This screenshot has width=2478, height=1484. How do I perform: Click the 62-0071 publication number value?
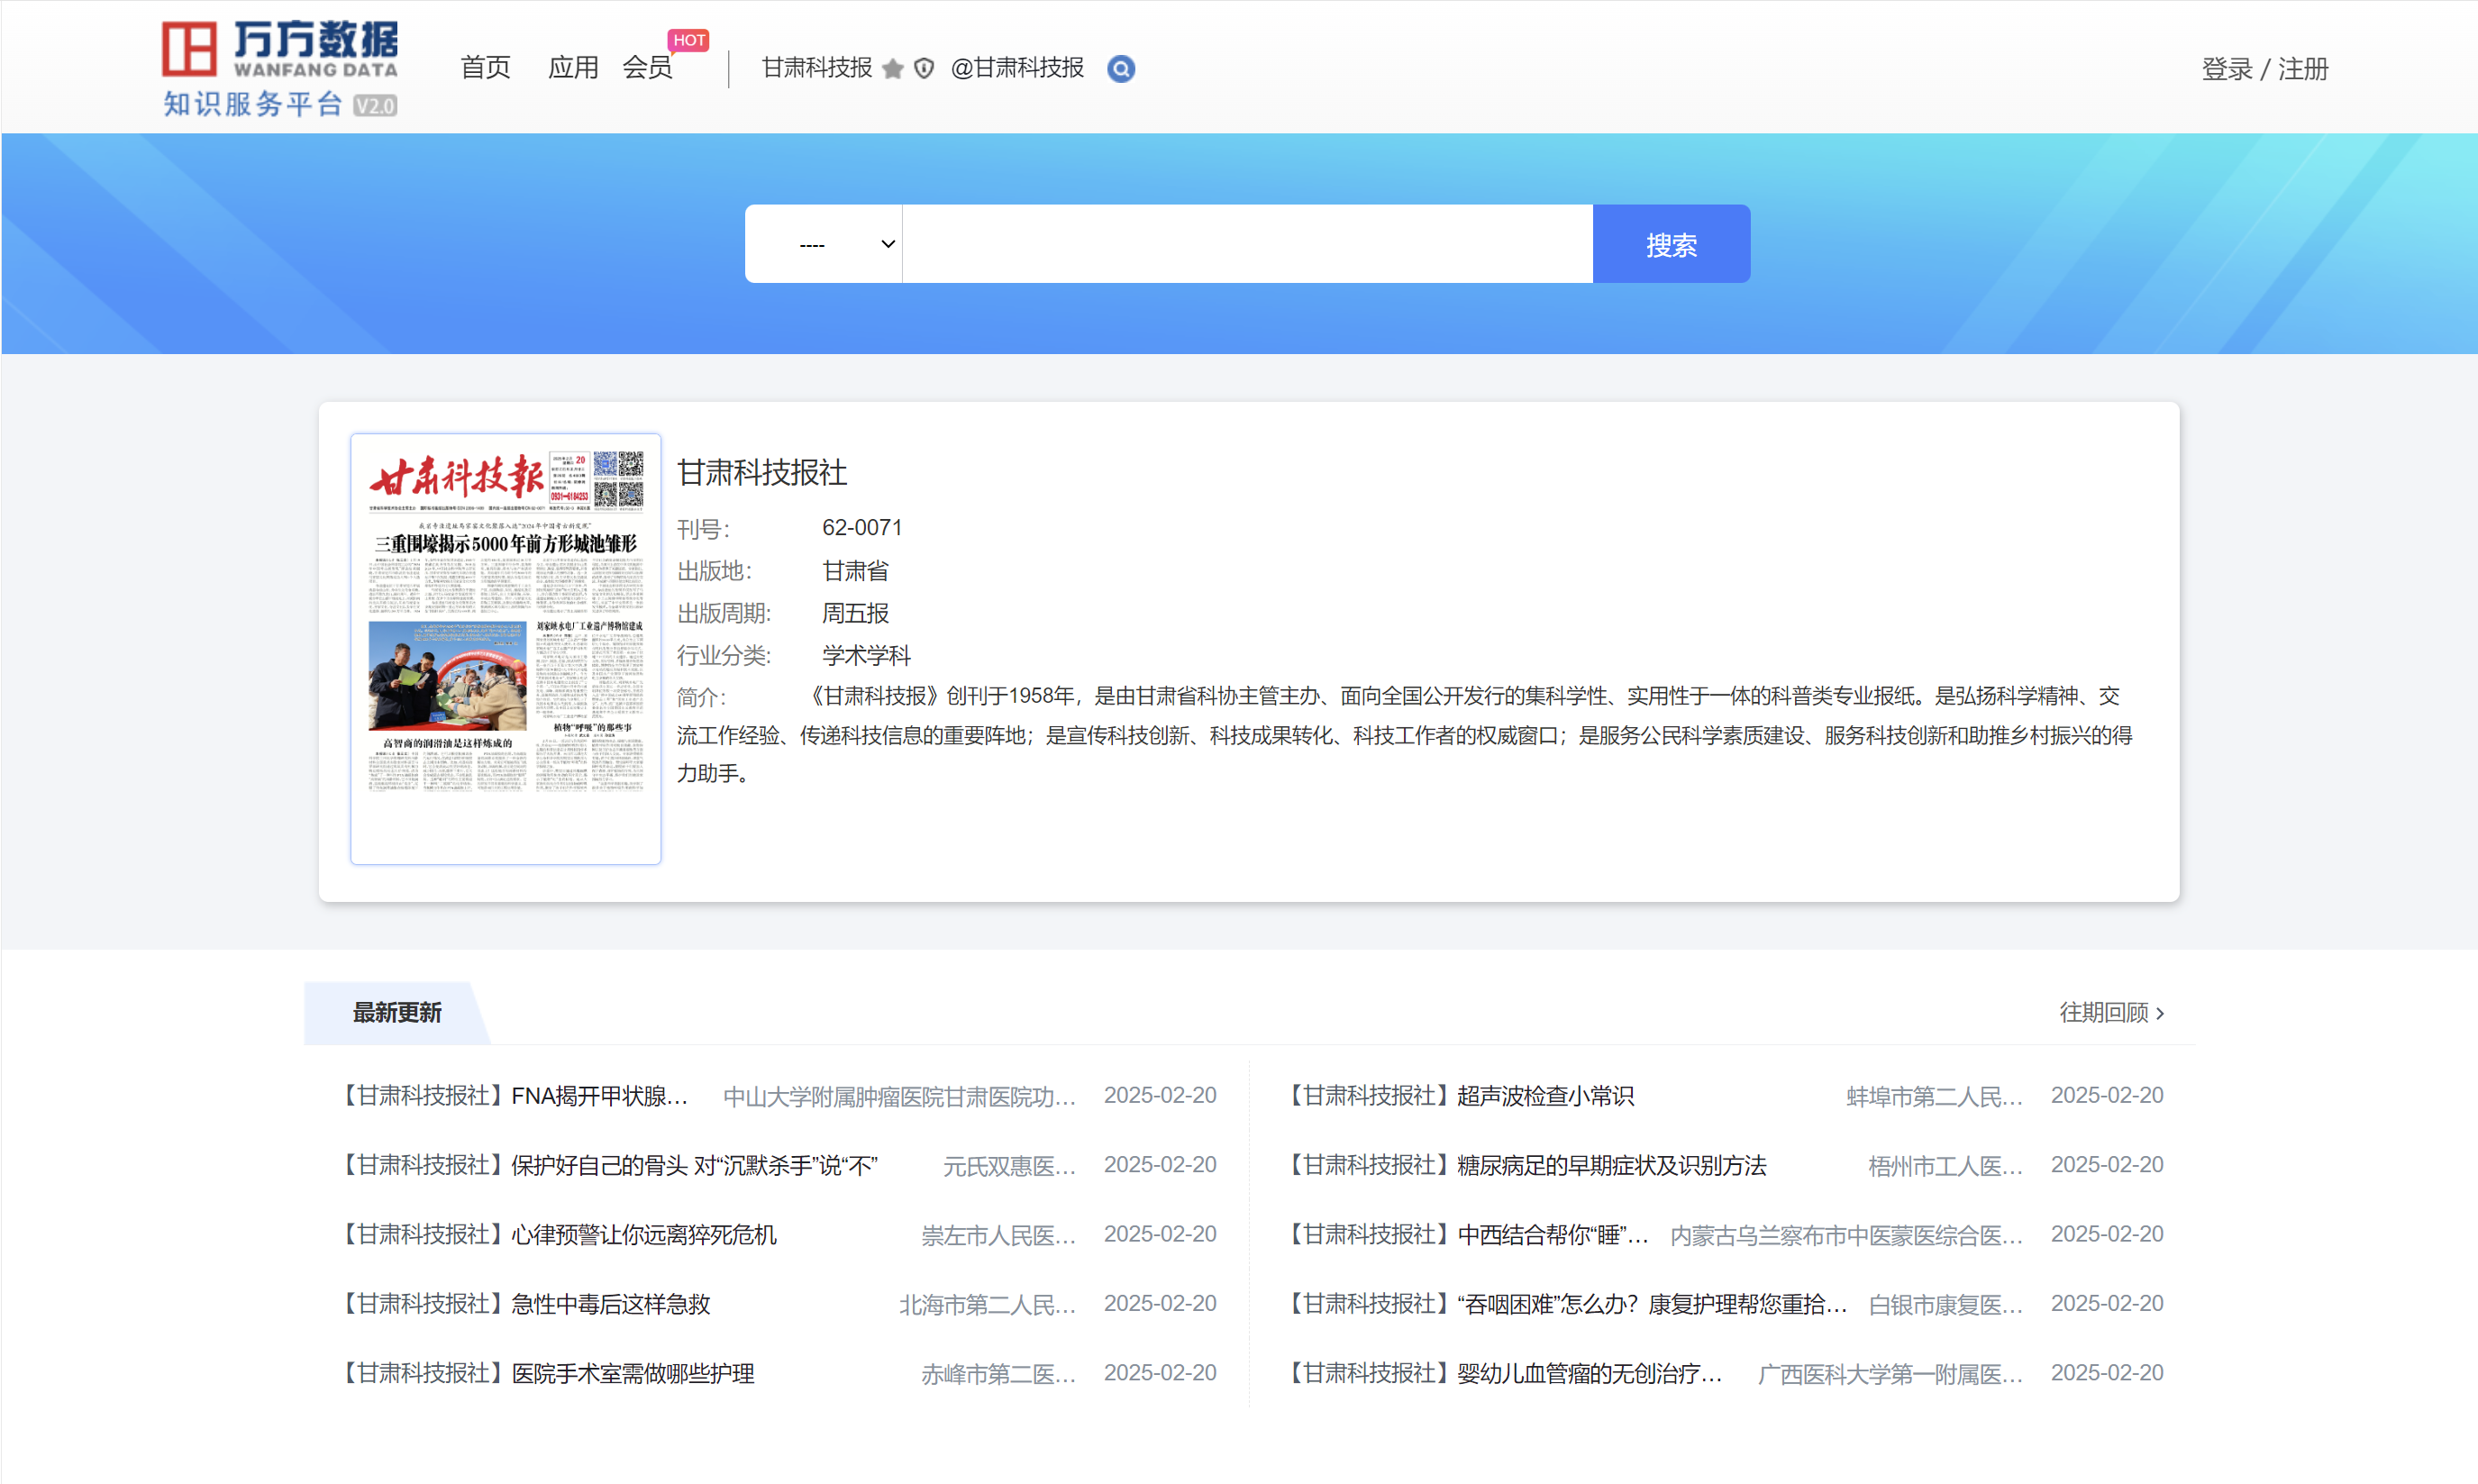pyautogui.click(x=862, y=527)
